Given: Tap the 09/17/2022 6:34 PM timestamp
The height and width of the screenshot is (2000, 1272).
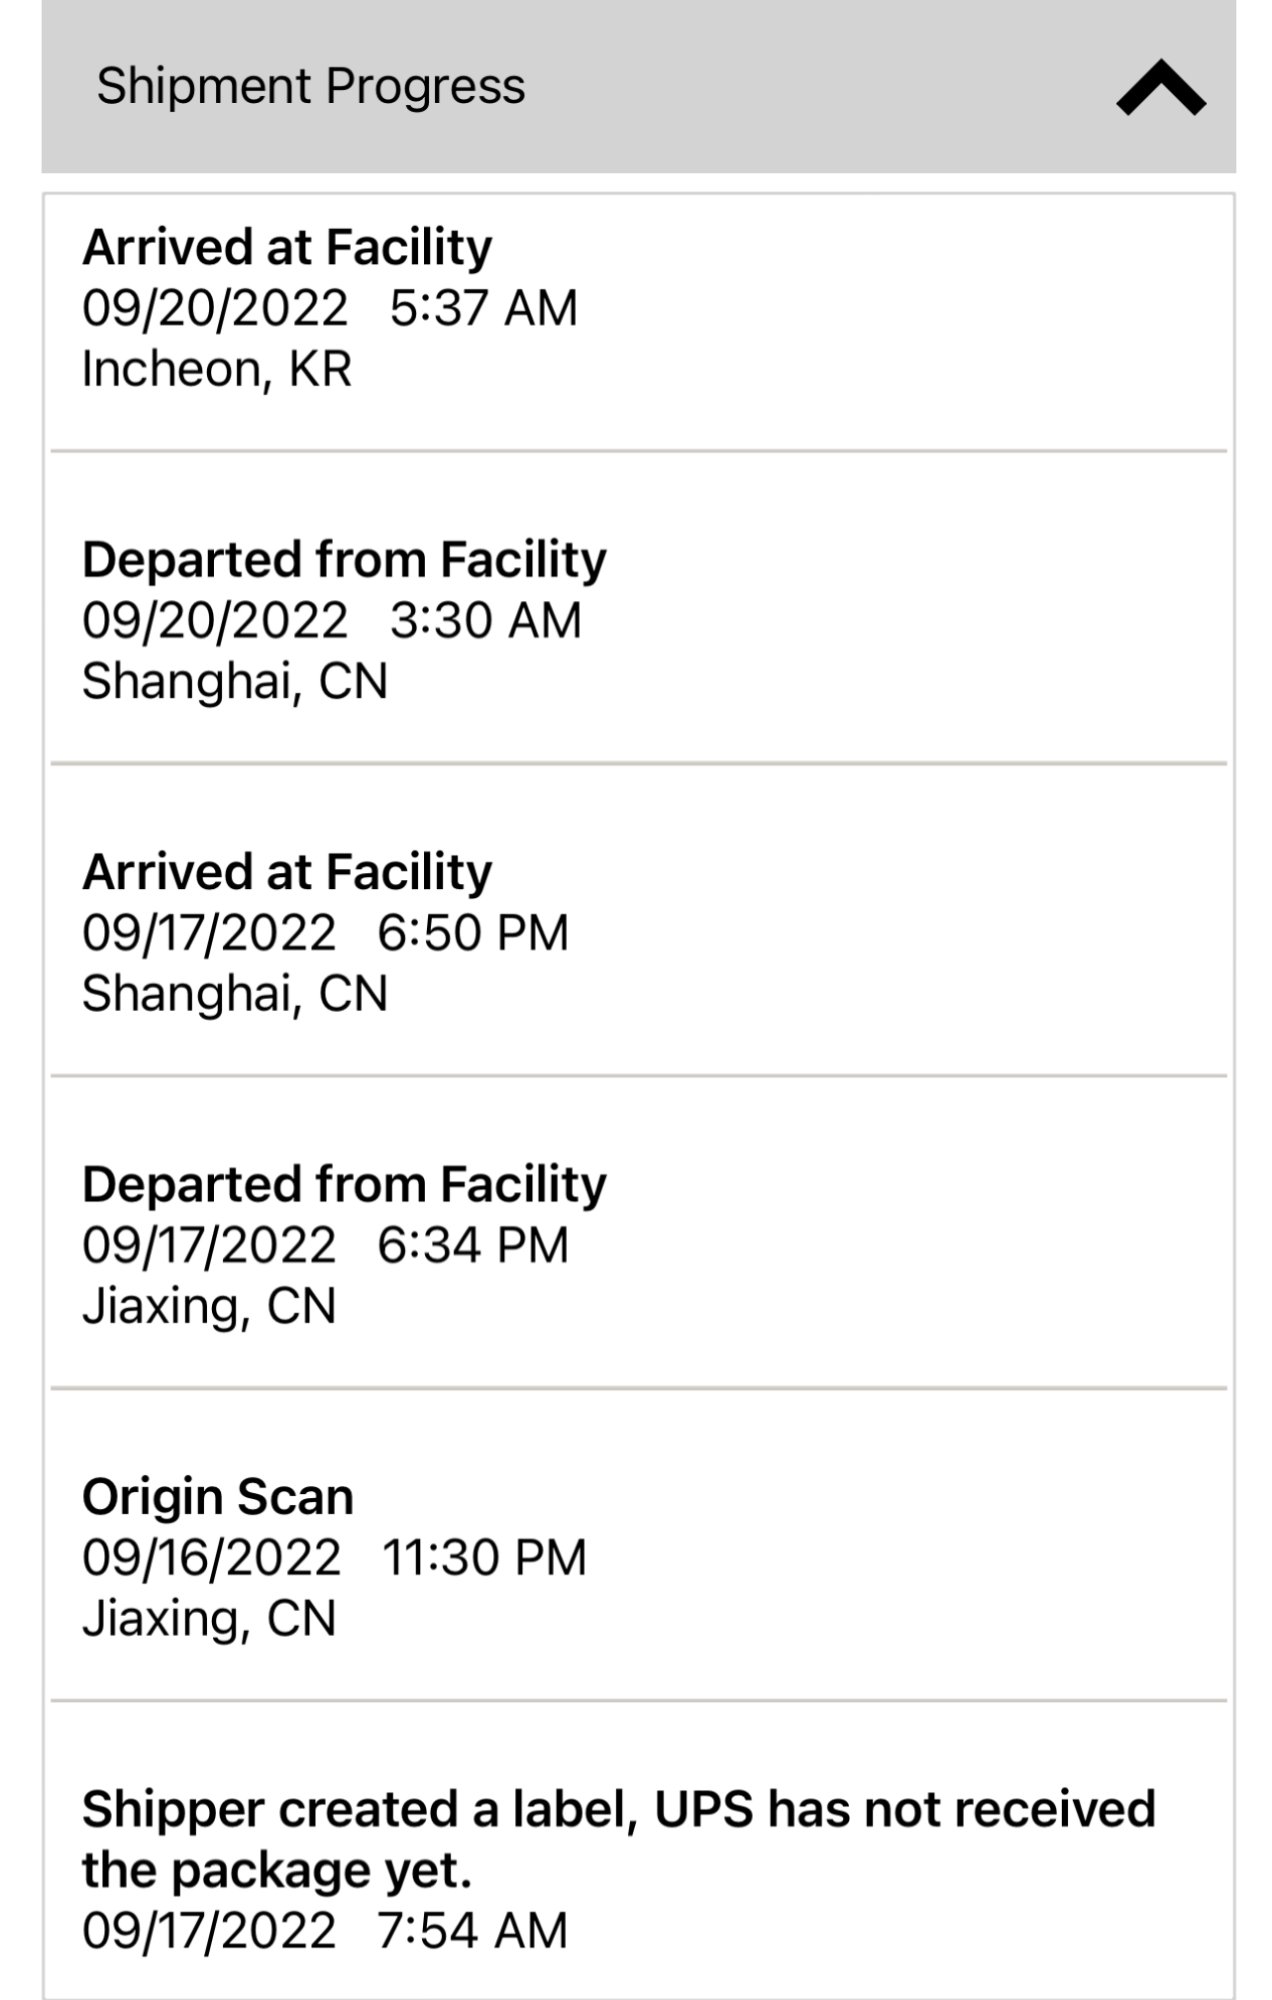Looking at the screenshot, I should click(325, 1245).
